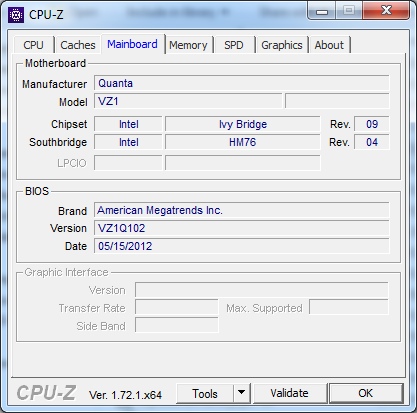Click the empty field beside Model

click(337, 101)
